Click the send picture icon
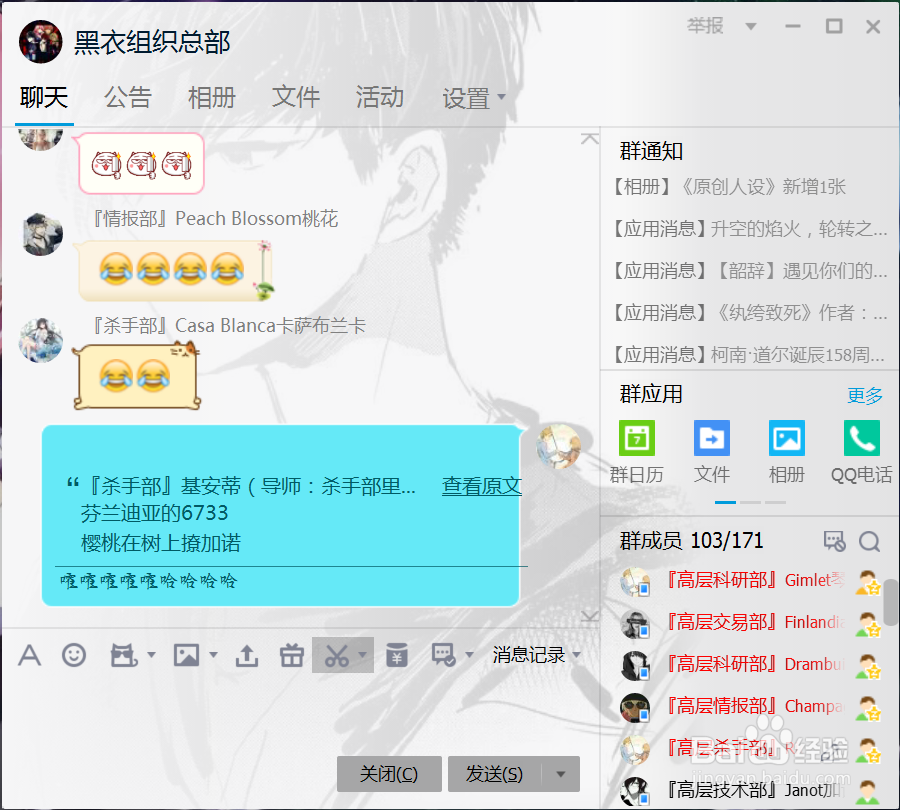 pos(187,655)
